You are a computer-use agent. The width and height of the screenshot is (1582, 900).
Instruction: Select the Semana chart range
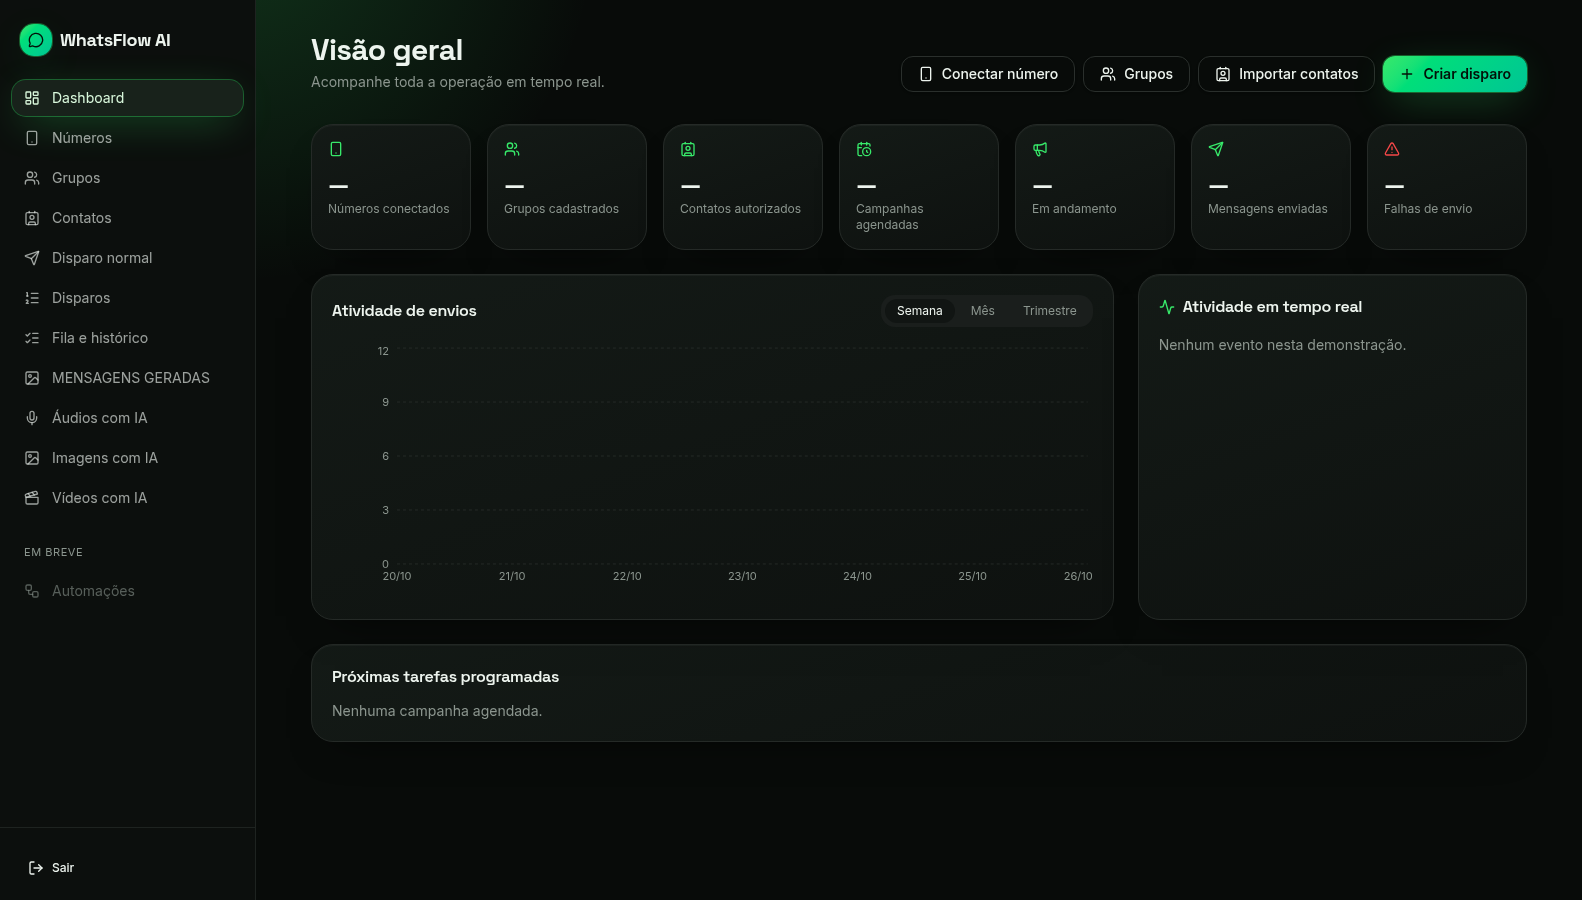[920, 311]
